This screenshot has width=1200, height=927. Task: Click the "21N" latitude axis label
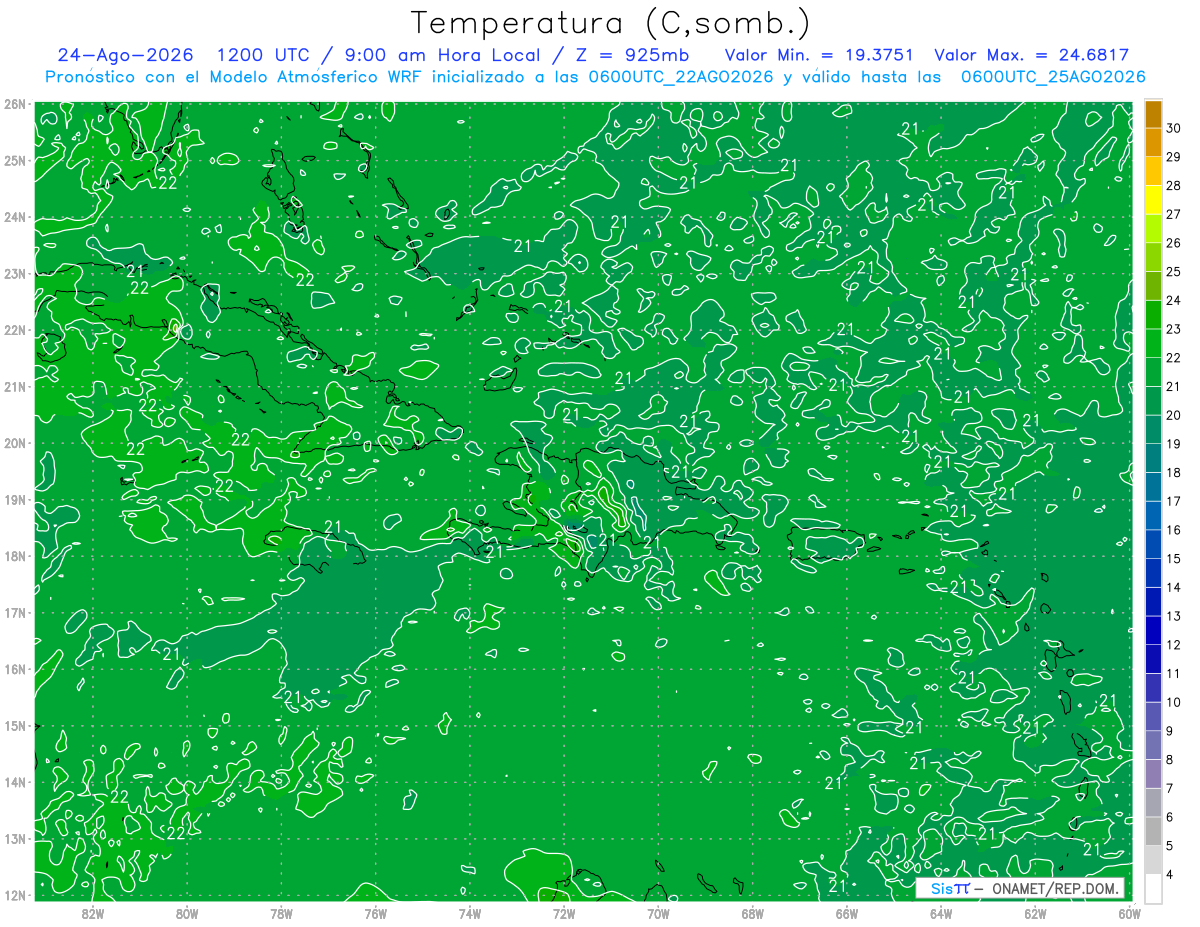click(15, 386)
